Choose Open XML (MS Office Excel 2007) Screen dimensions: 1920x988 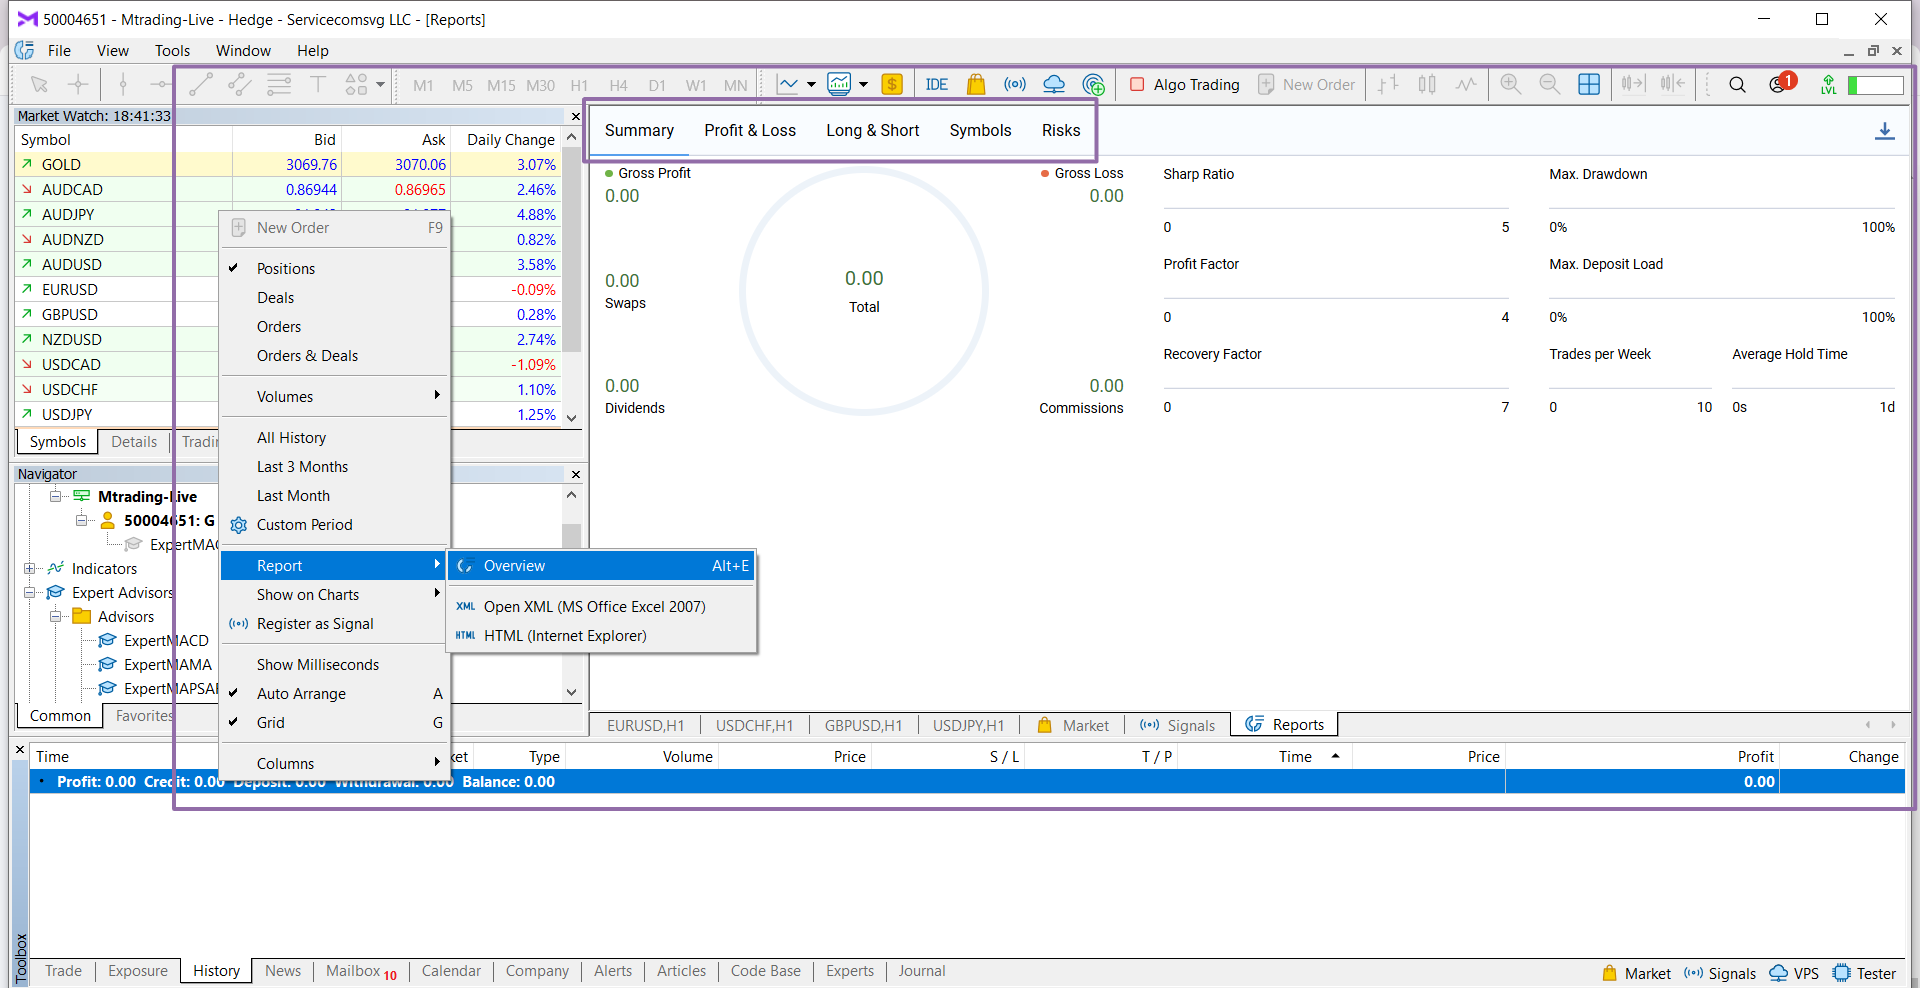point(602,606)
